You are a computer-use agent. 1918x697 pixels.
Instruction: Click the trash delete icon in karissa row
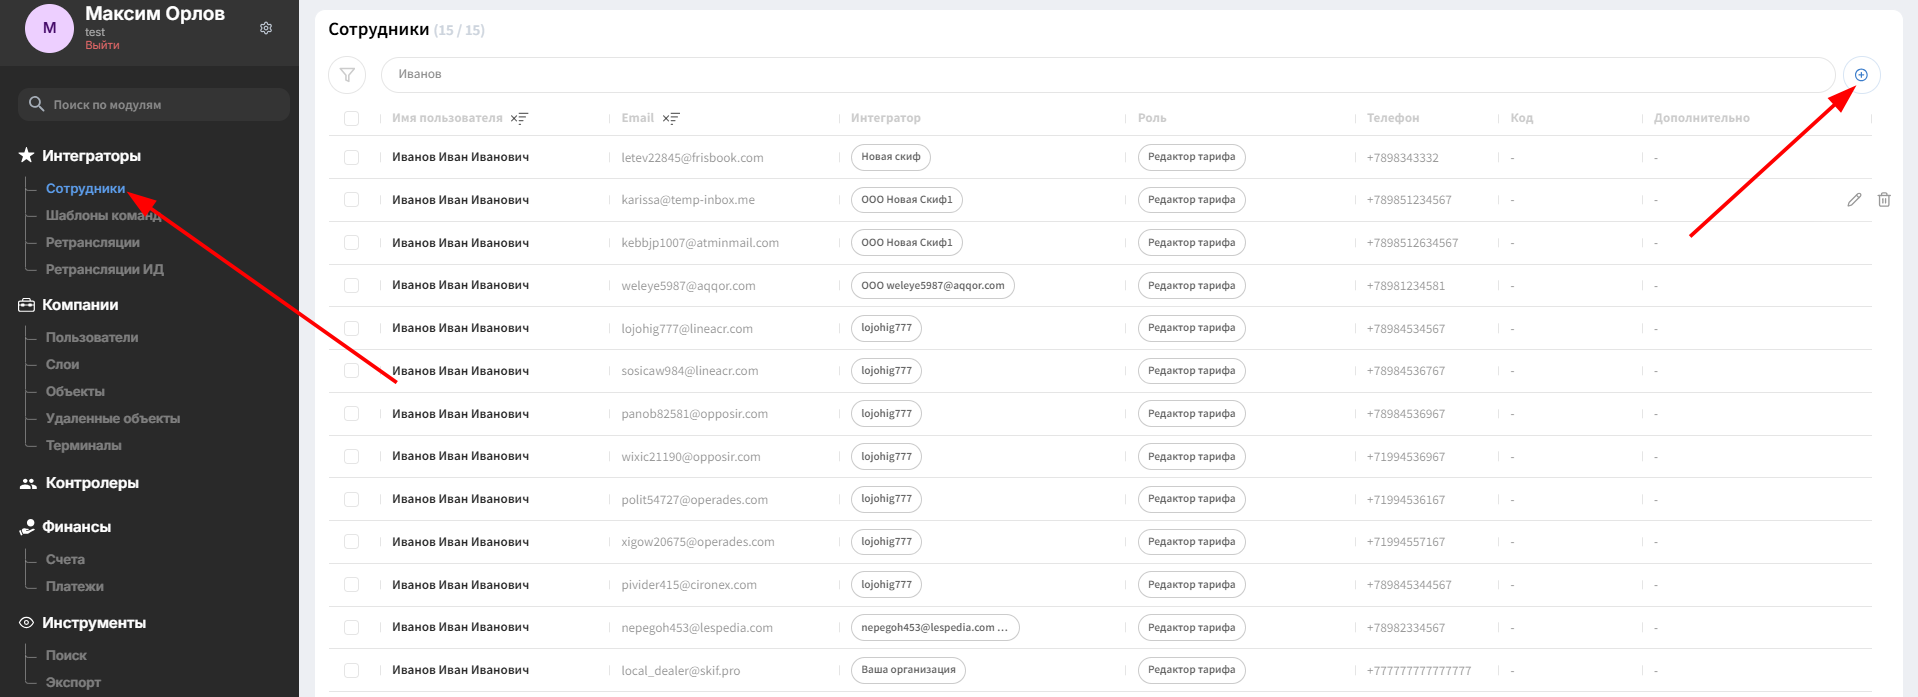coord(1884,200)
